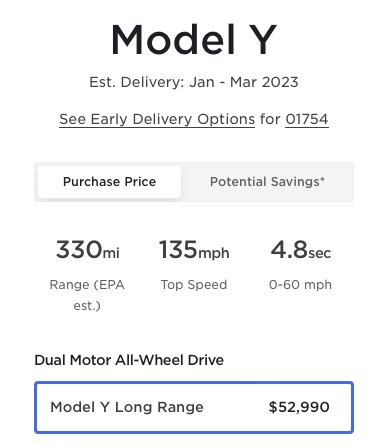
Task: Click the asterisk after Potential Savings
Action: [x=322, y=179]
